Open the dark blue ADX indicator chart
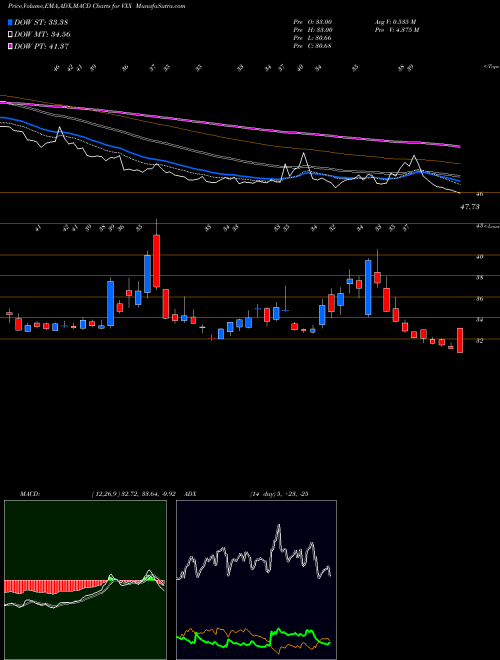This screenshot has width=500, height=660. click(x=256, y=580)
